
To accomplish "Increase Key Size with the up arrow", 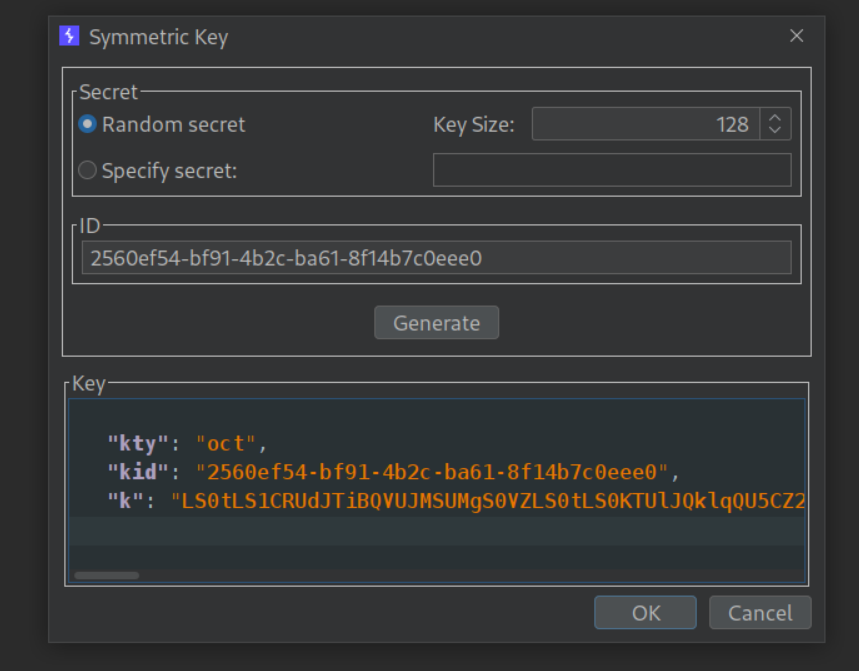I will pyautogui.click(x=775, y=117).
